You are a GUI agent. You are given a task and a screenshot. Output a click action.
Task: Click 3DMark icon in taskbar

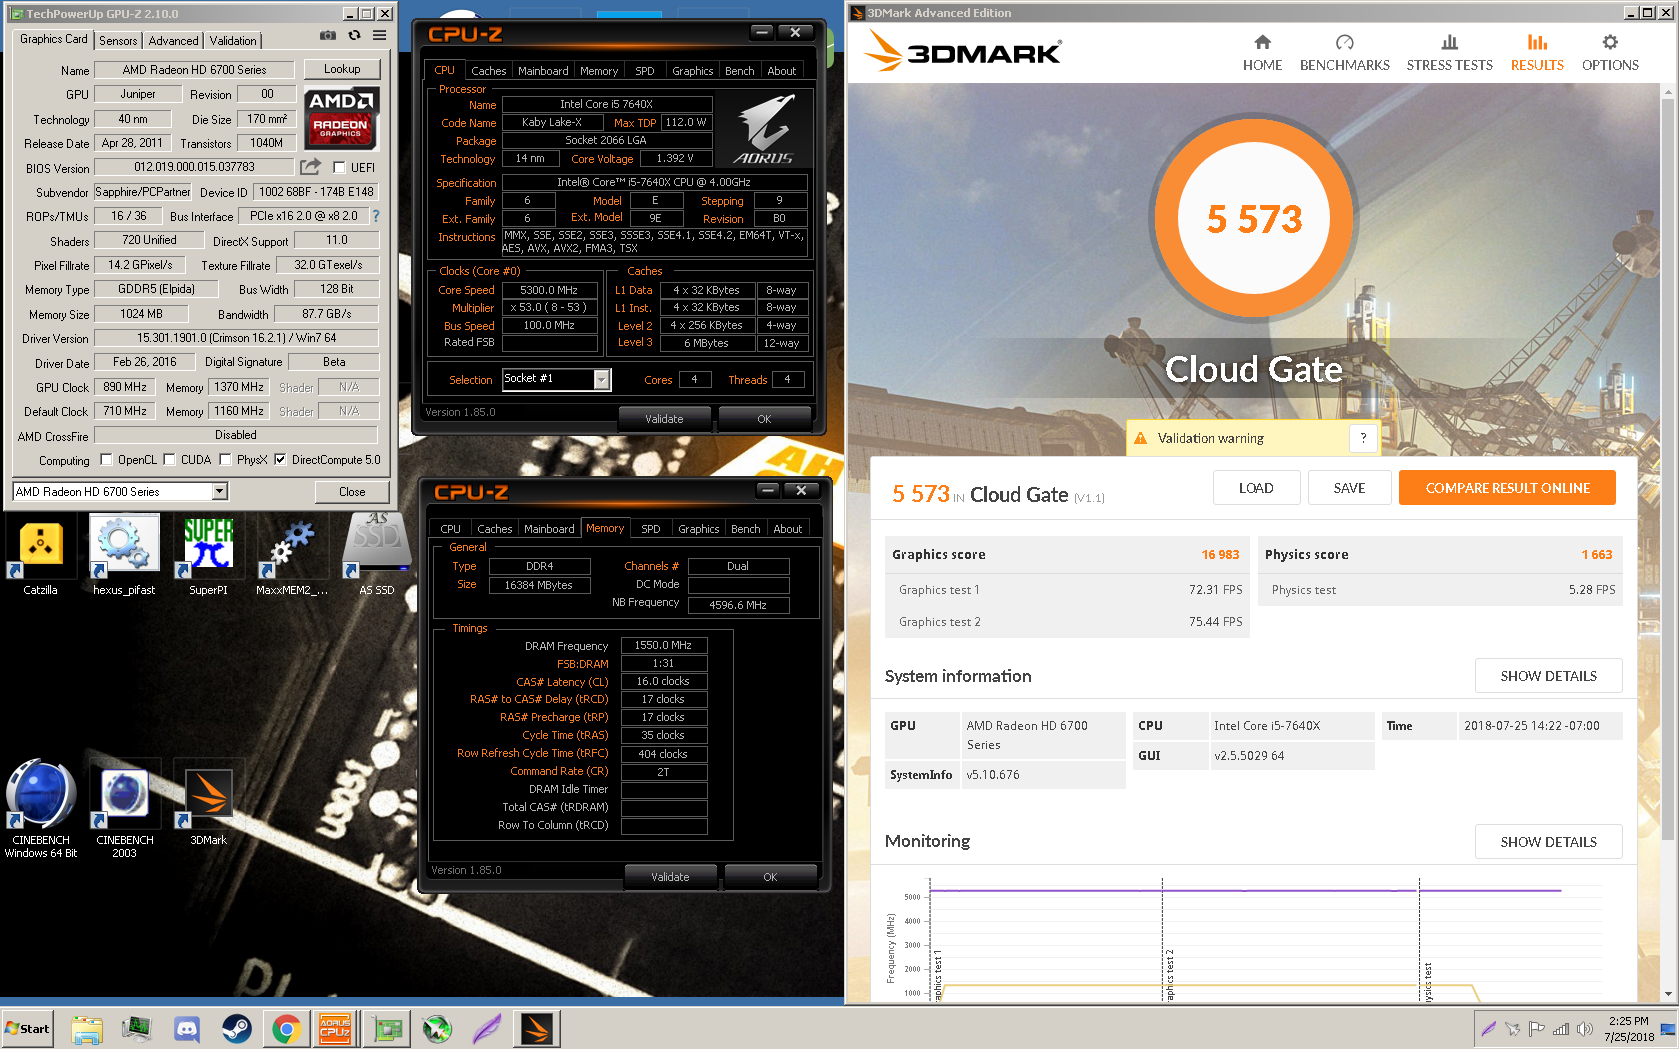(537, 1029)
